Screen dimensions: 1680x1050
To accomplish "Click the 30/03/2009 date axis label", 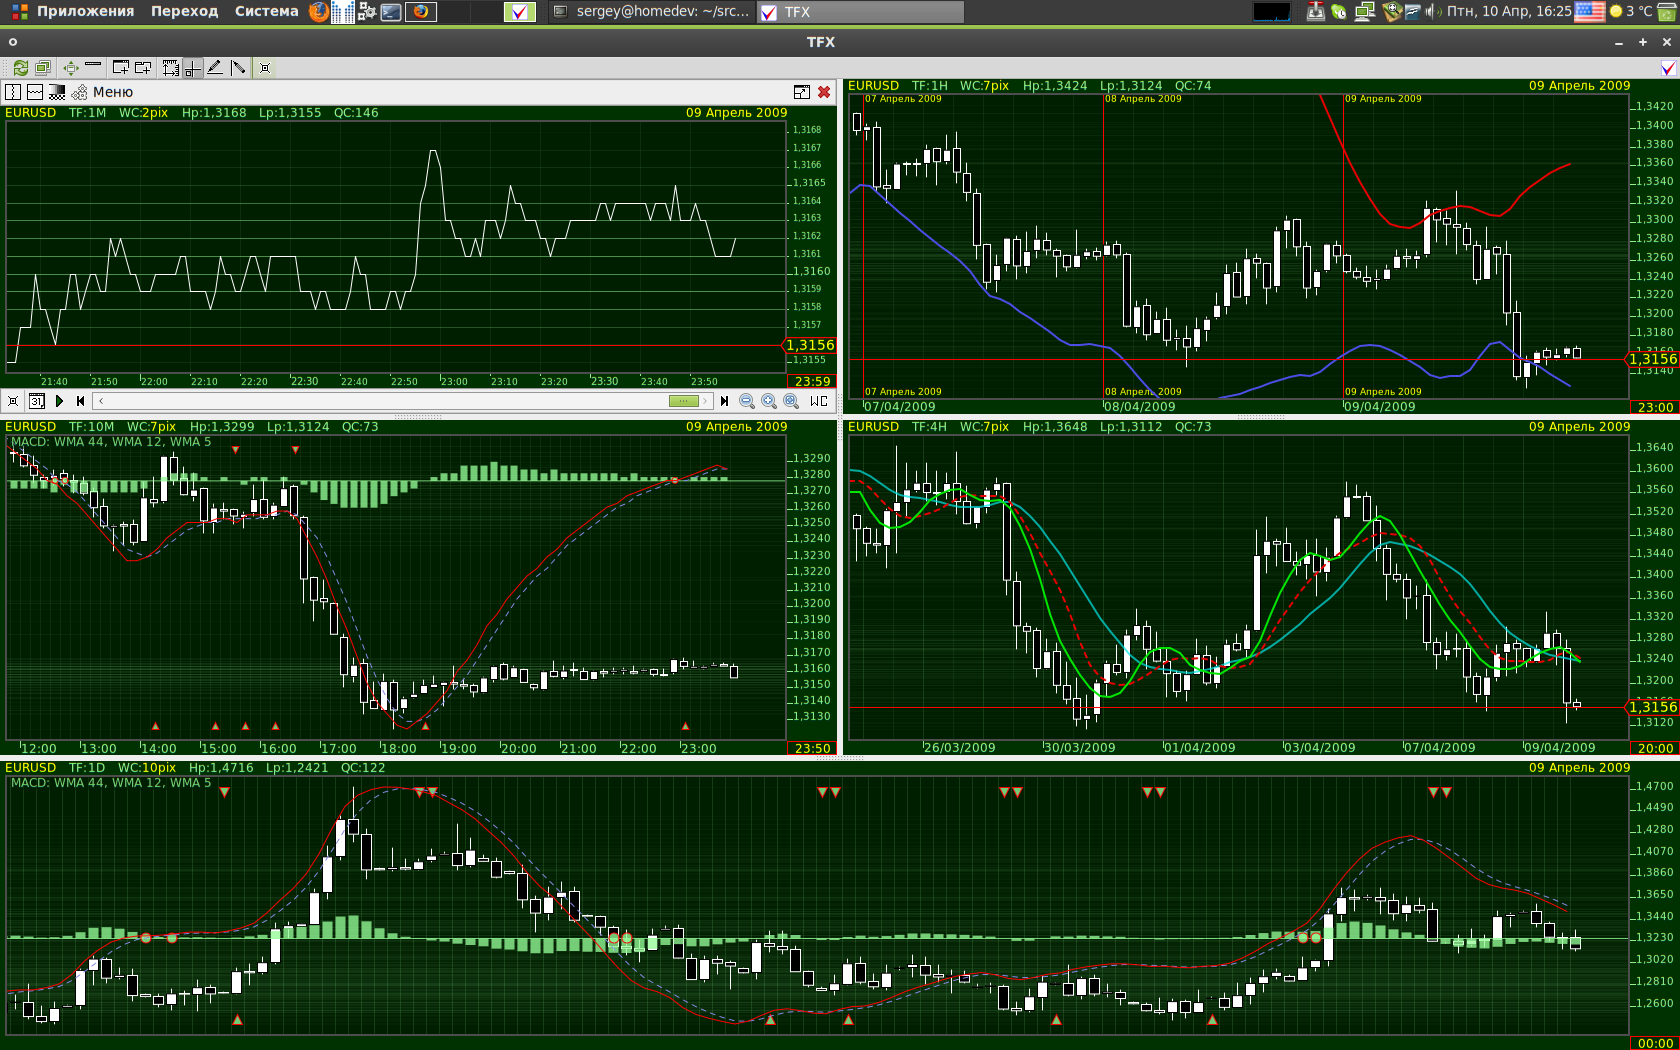I will pos(1080,748).
